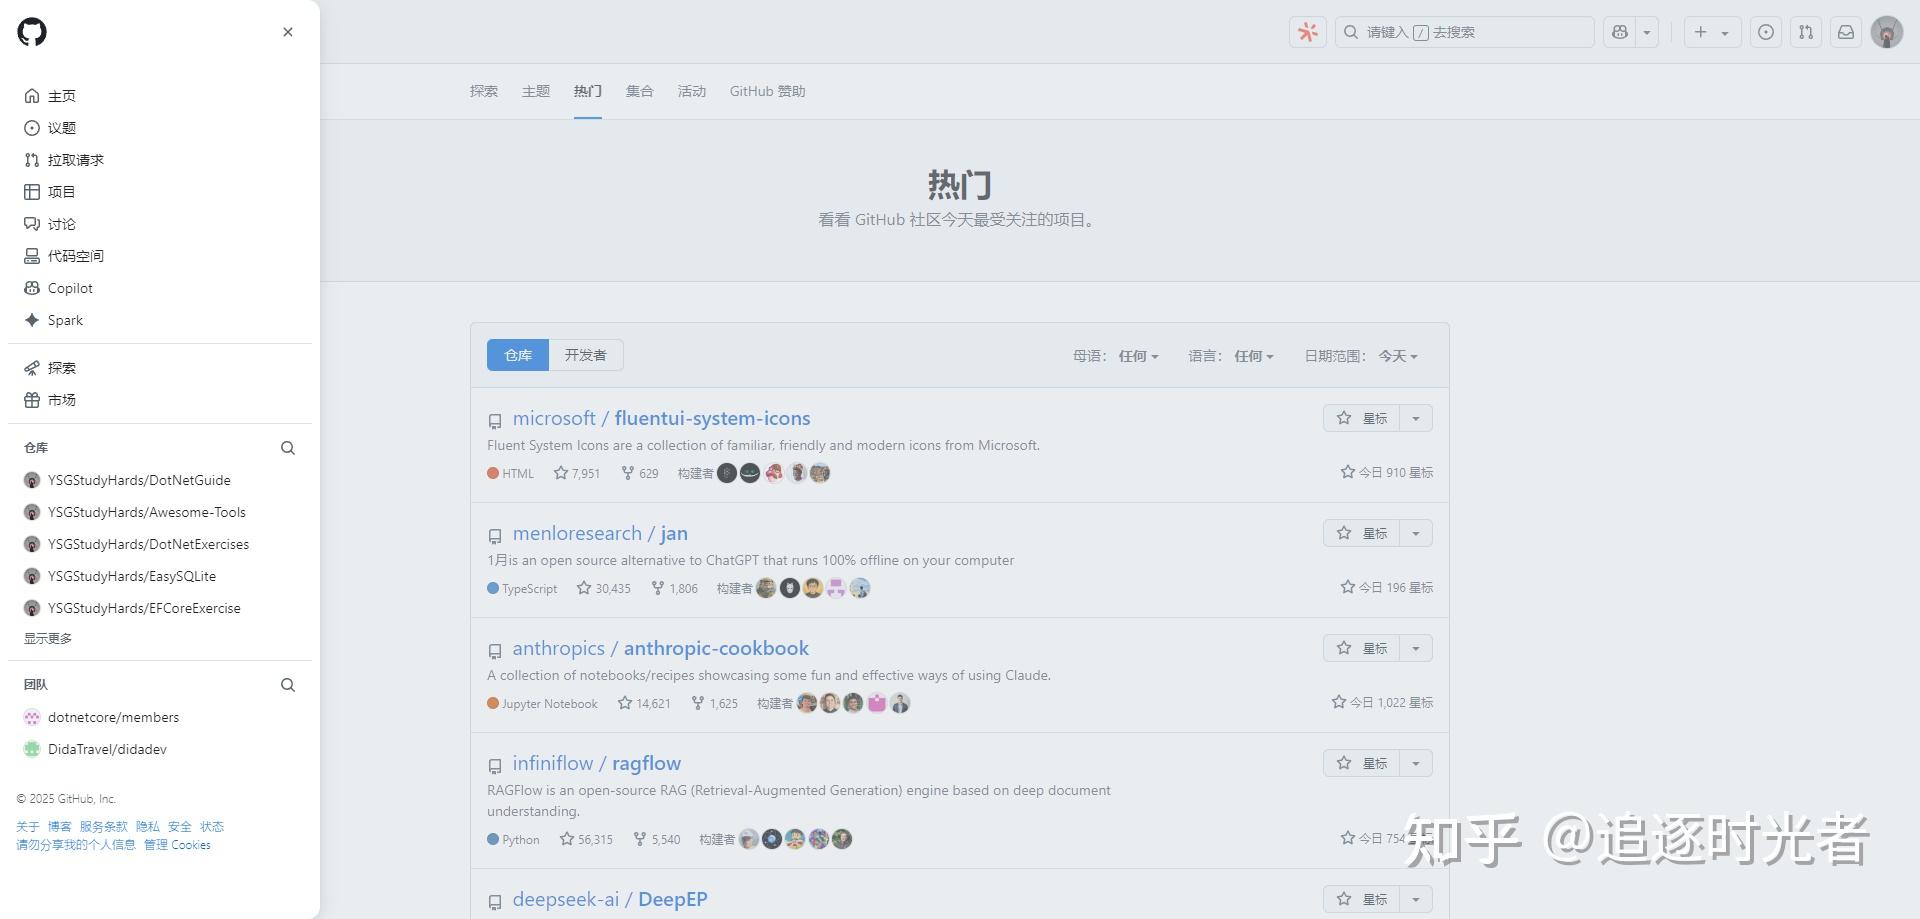Switch to the 集合 tab
The height and width of the screenshot is (919, 1920).
pyautogui.click(x=640, y=91)
